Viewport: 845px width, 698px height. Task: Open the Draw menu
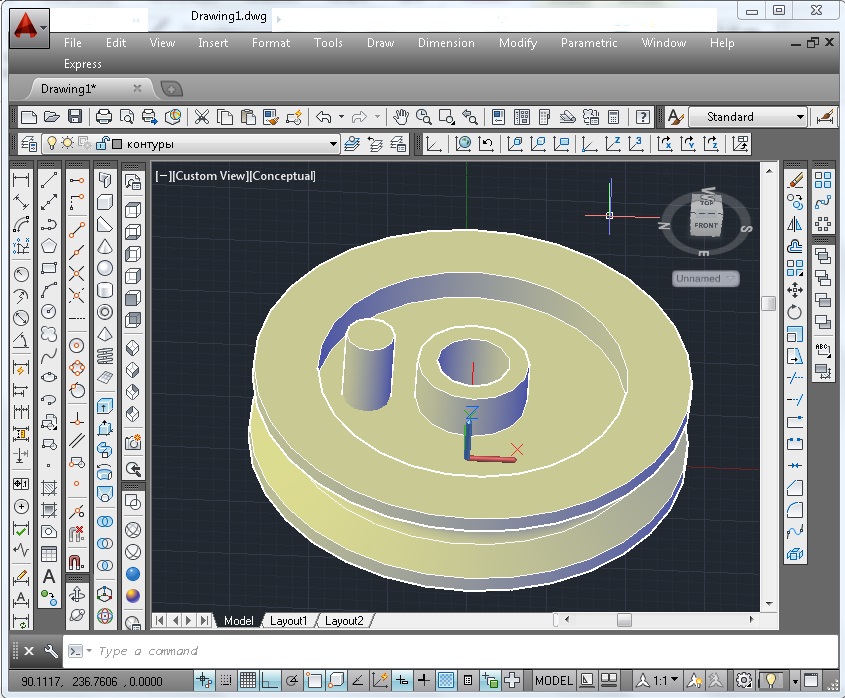coord(380,43)
